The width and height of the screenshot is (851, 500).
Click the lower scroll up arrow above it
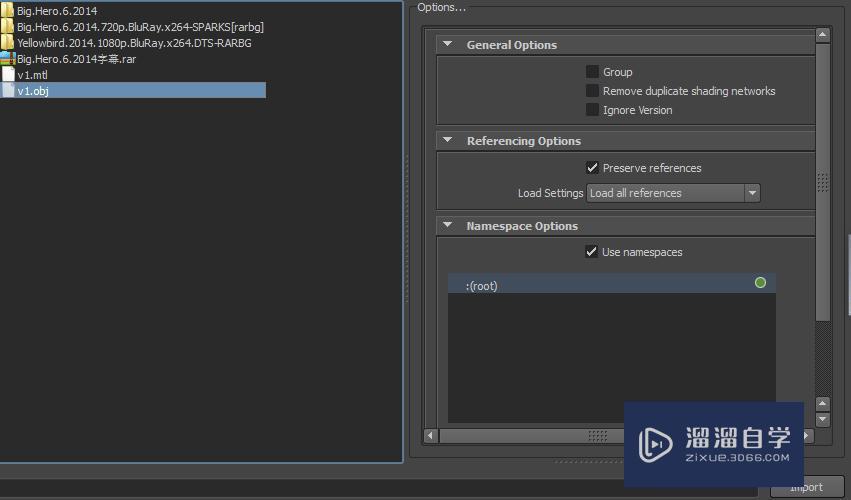[823, 403]
